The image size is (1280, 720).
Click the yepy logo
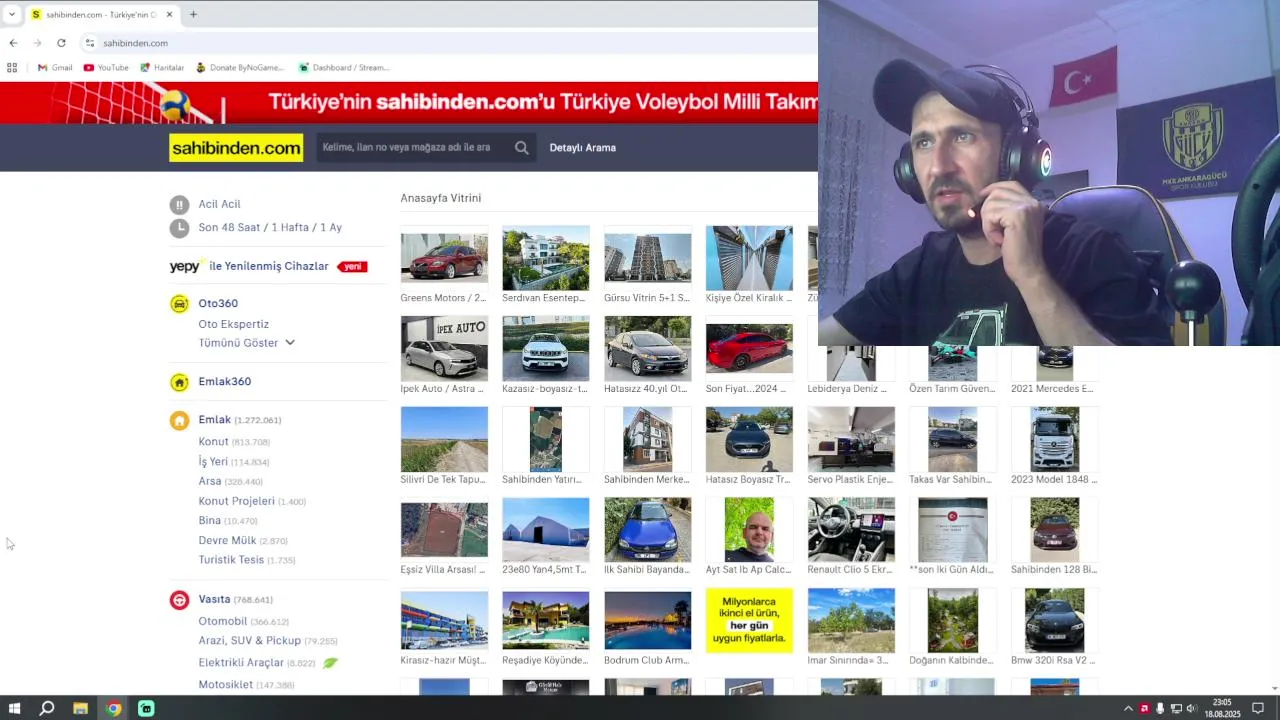pos(185,266)
